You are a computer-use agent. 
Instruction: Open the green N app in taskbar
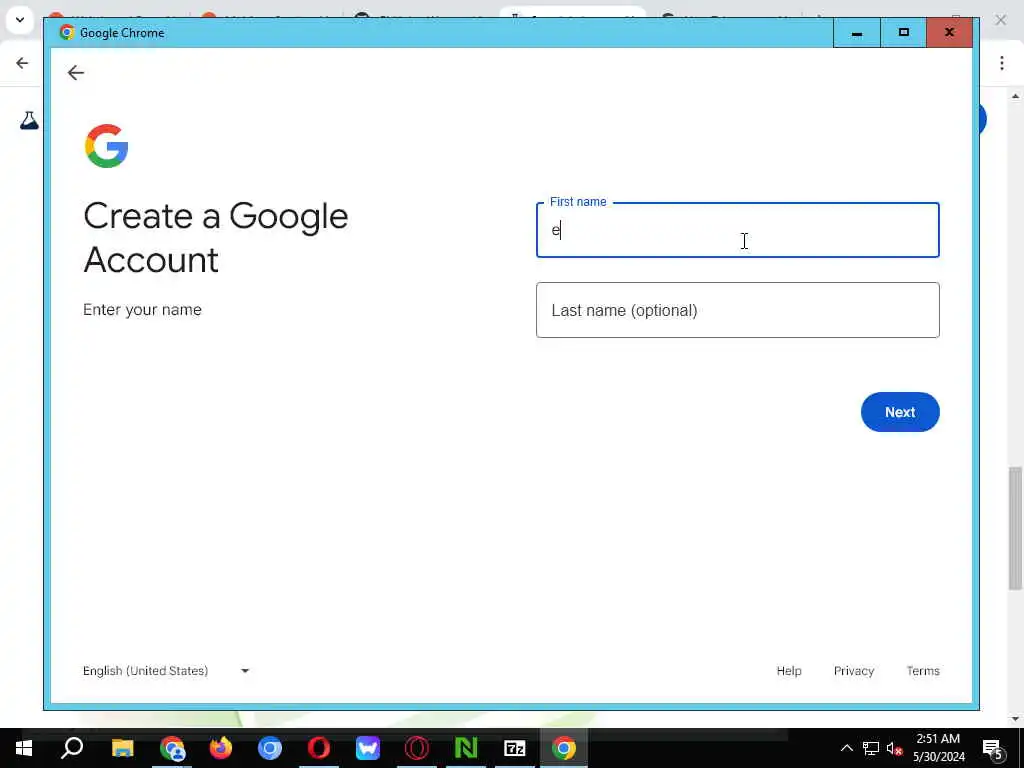466,748
